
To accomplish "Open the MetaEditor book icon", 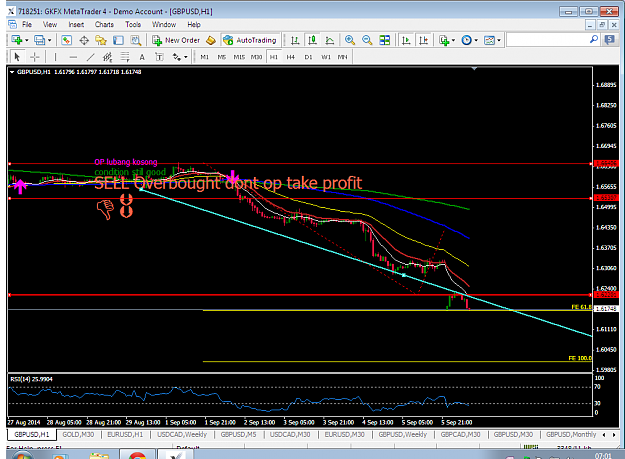I will (211, 40).
